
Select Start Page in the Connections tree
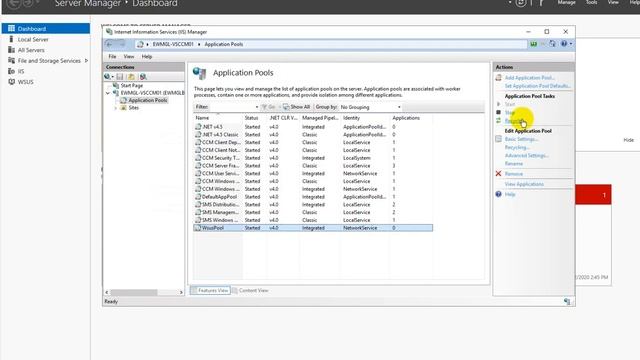[x=131, y=86]
